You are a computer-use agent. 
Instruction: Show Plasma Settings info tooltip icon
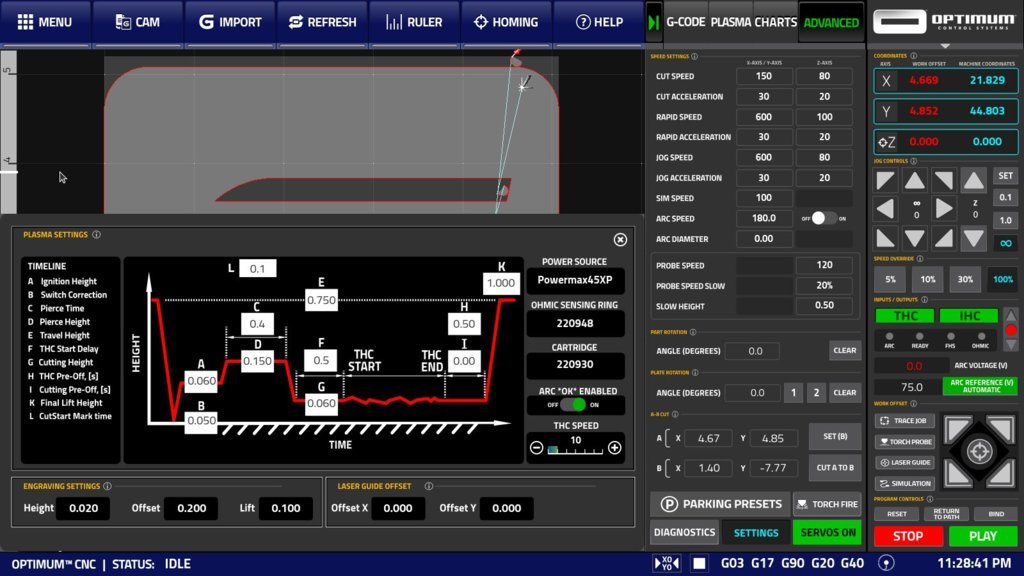click(97, 234)
